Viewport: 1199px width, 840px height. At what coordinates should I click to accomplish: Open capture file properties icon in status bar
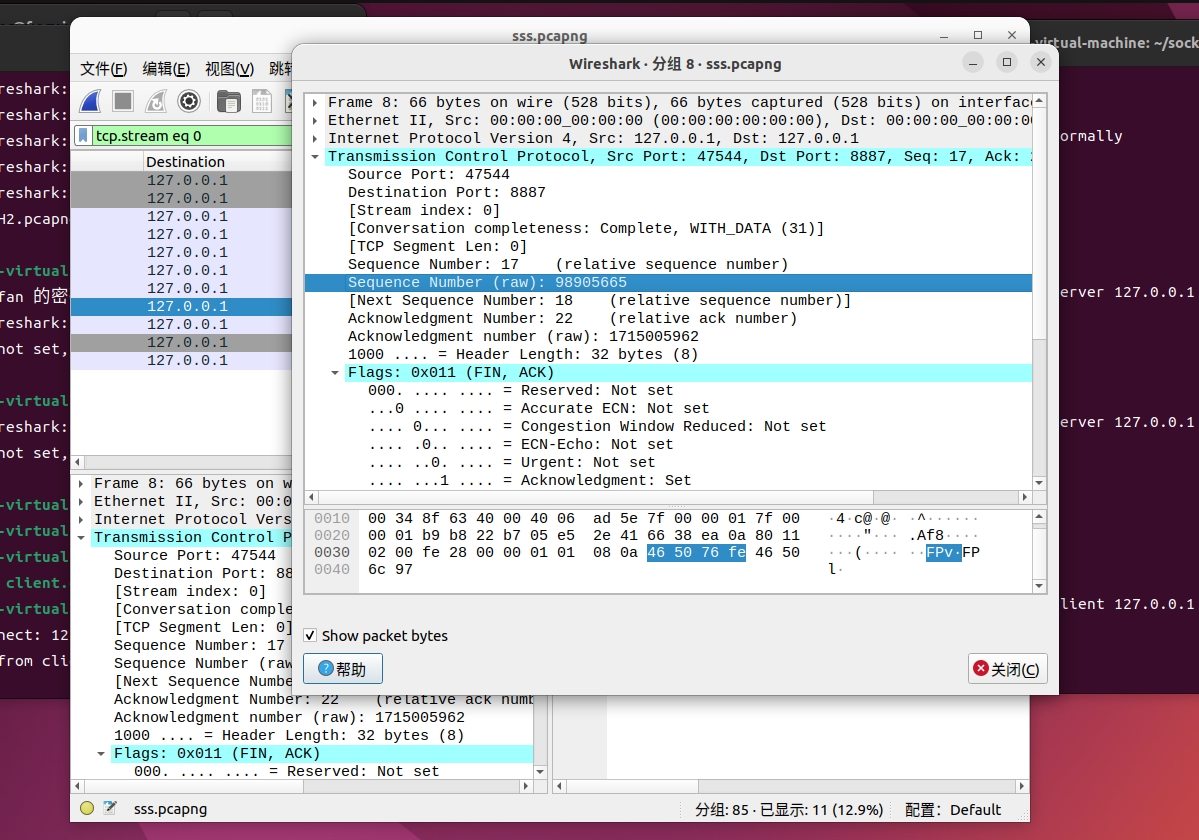click(110, 808)
